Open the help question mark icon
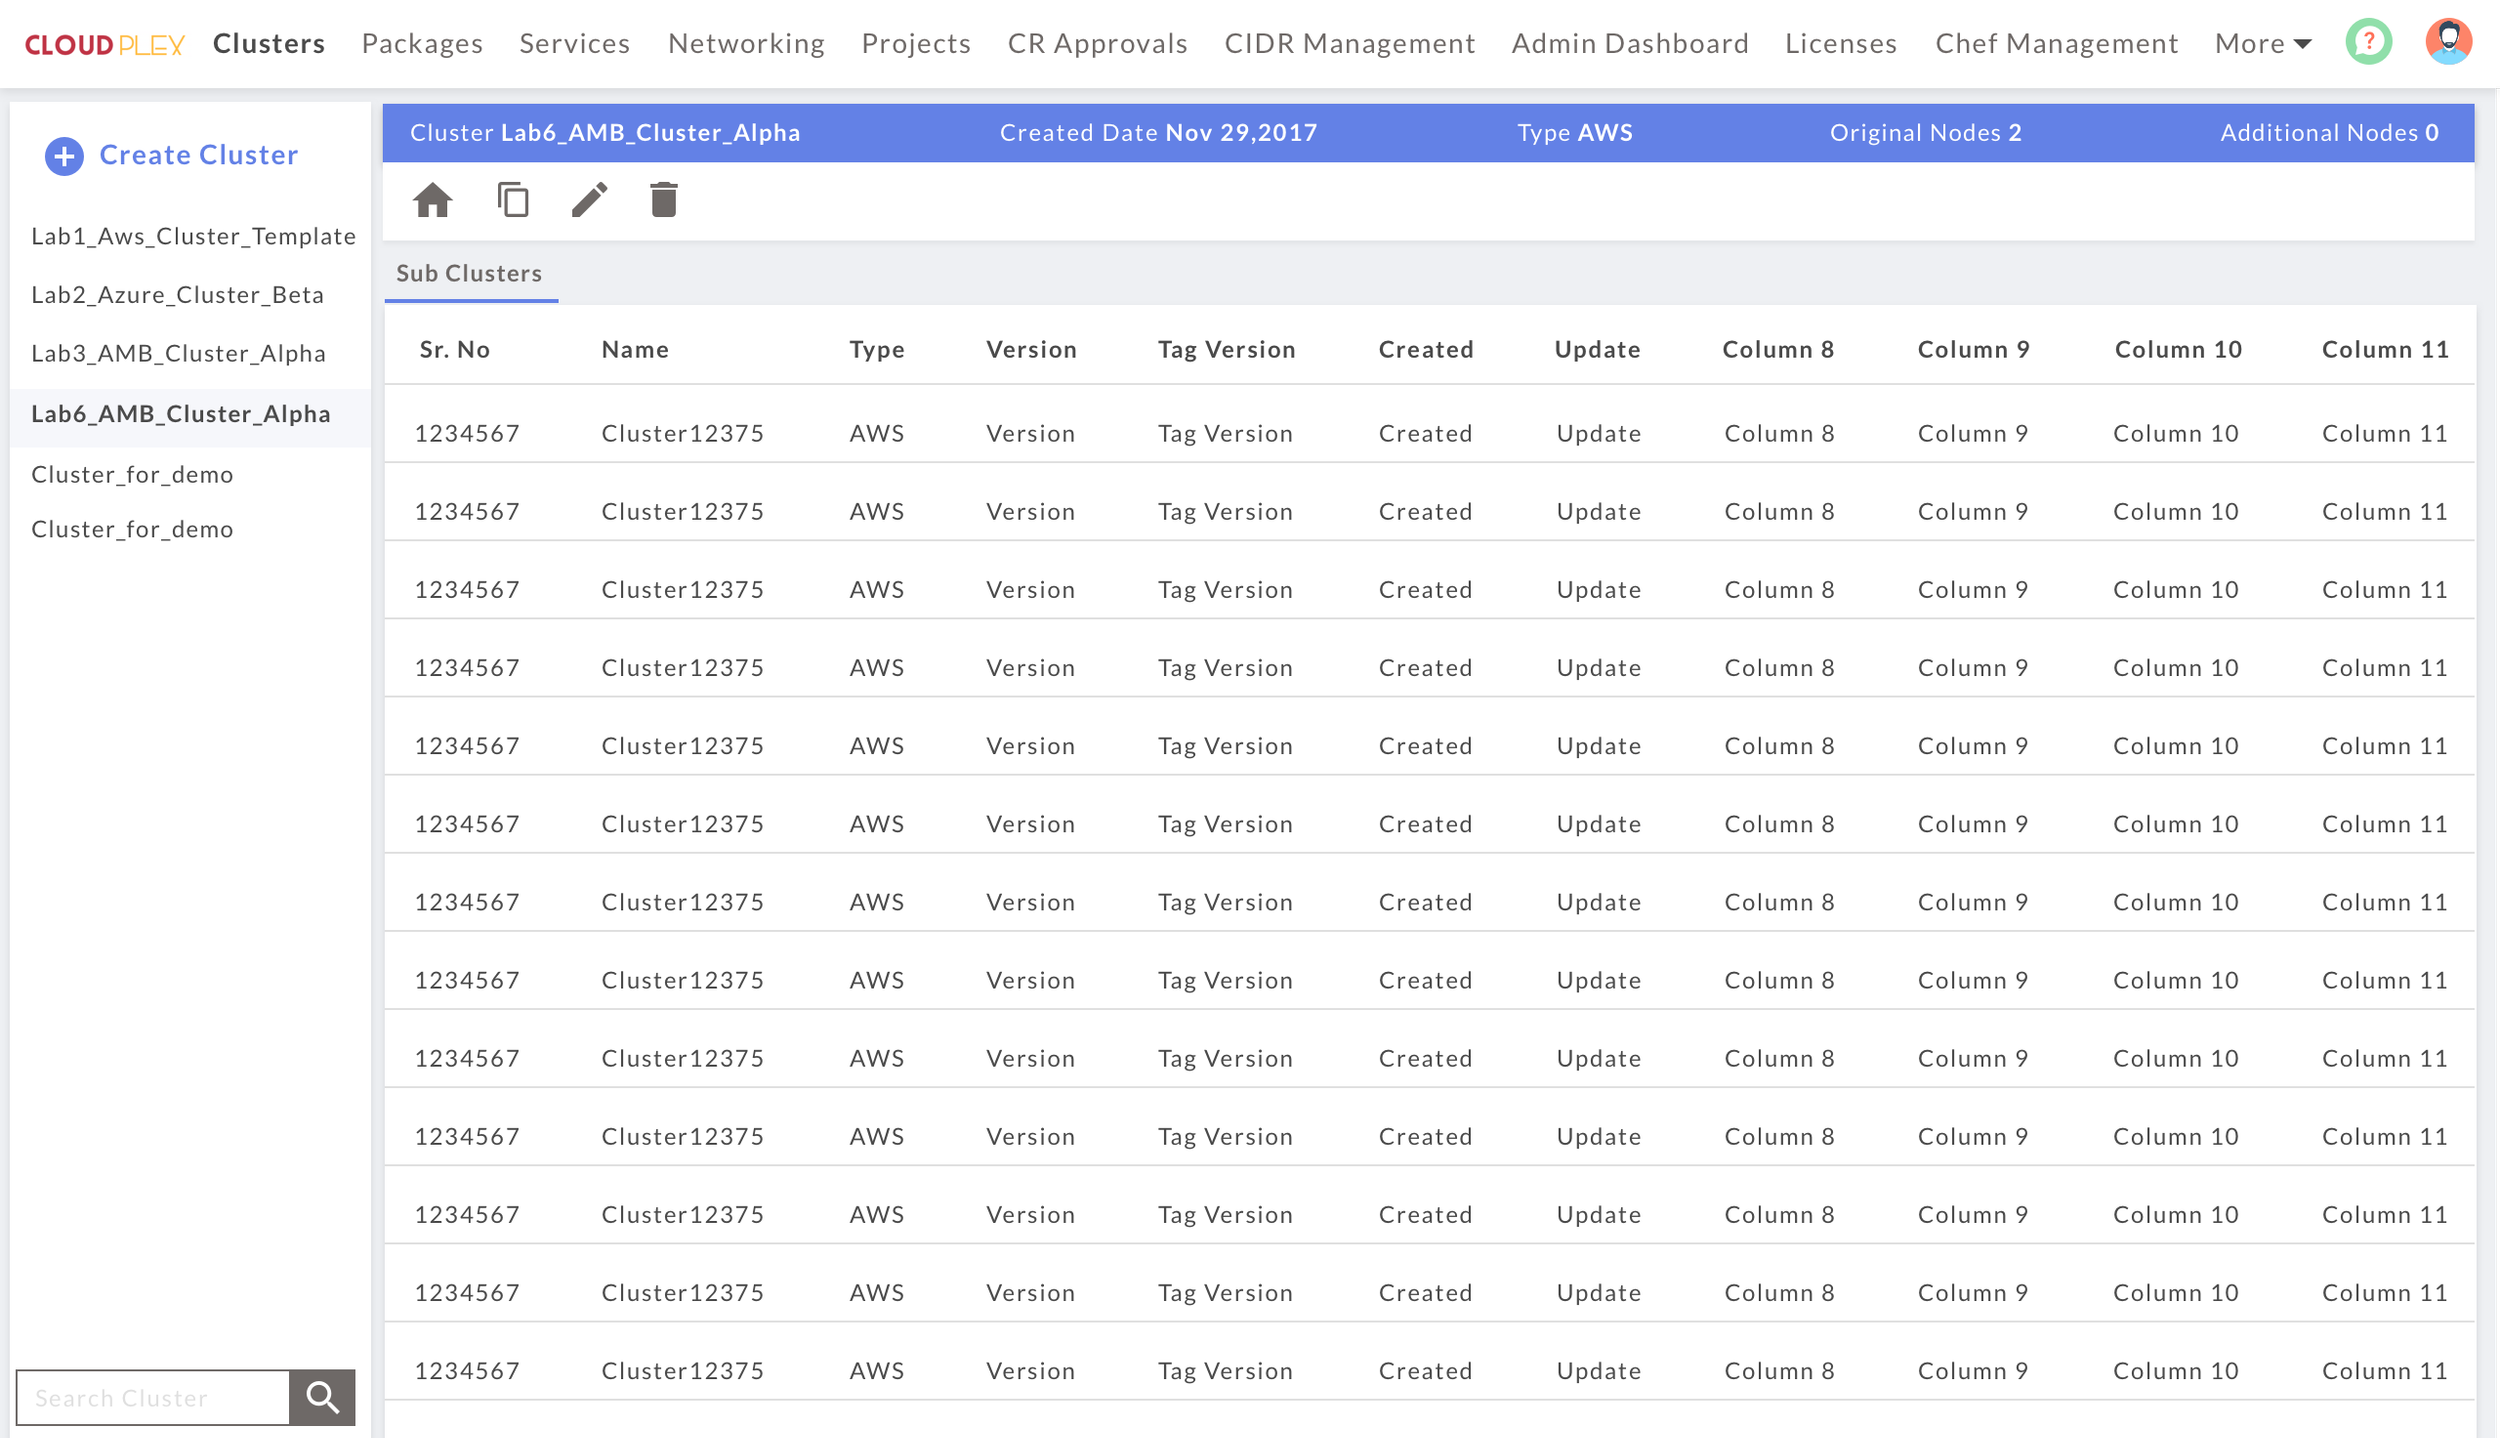The width and height of the screenshot is (2500, 1438). coord(2369,42)
